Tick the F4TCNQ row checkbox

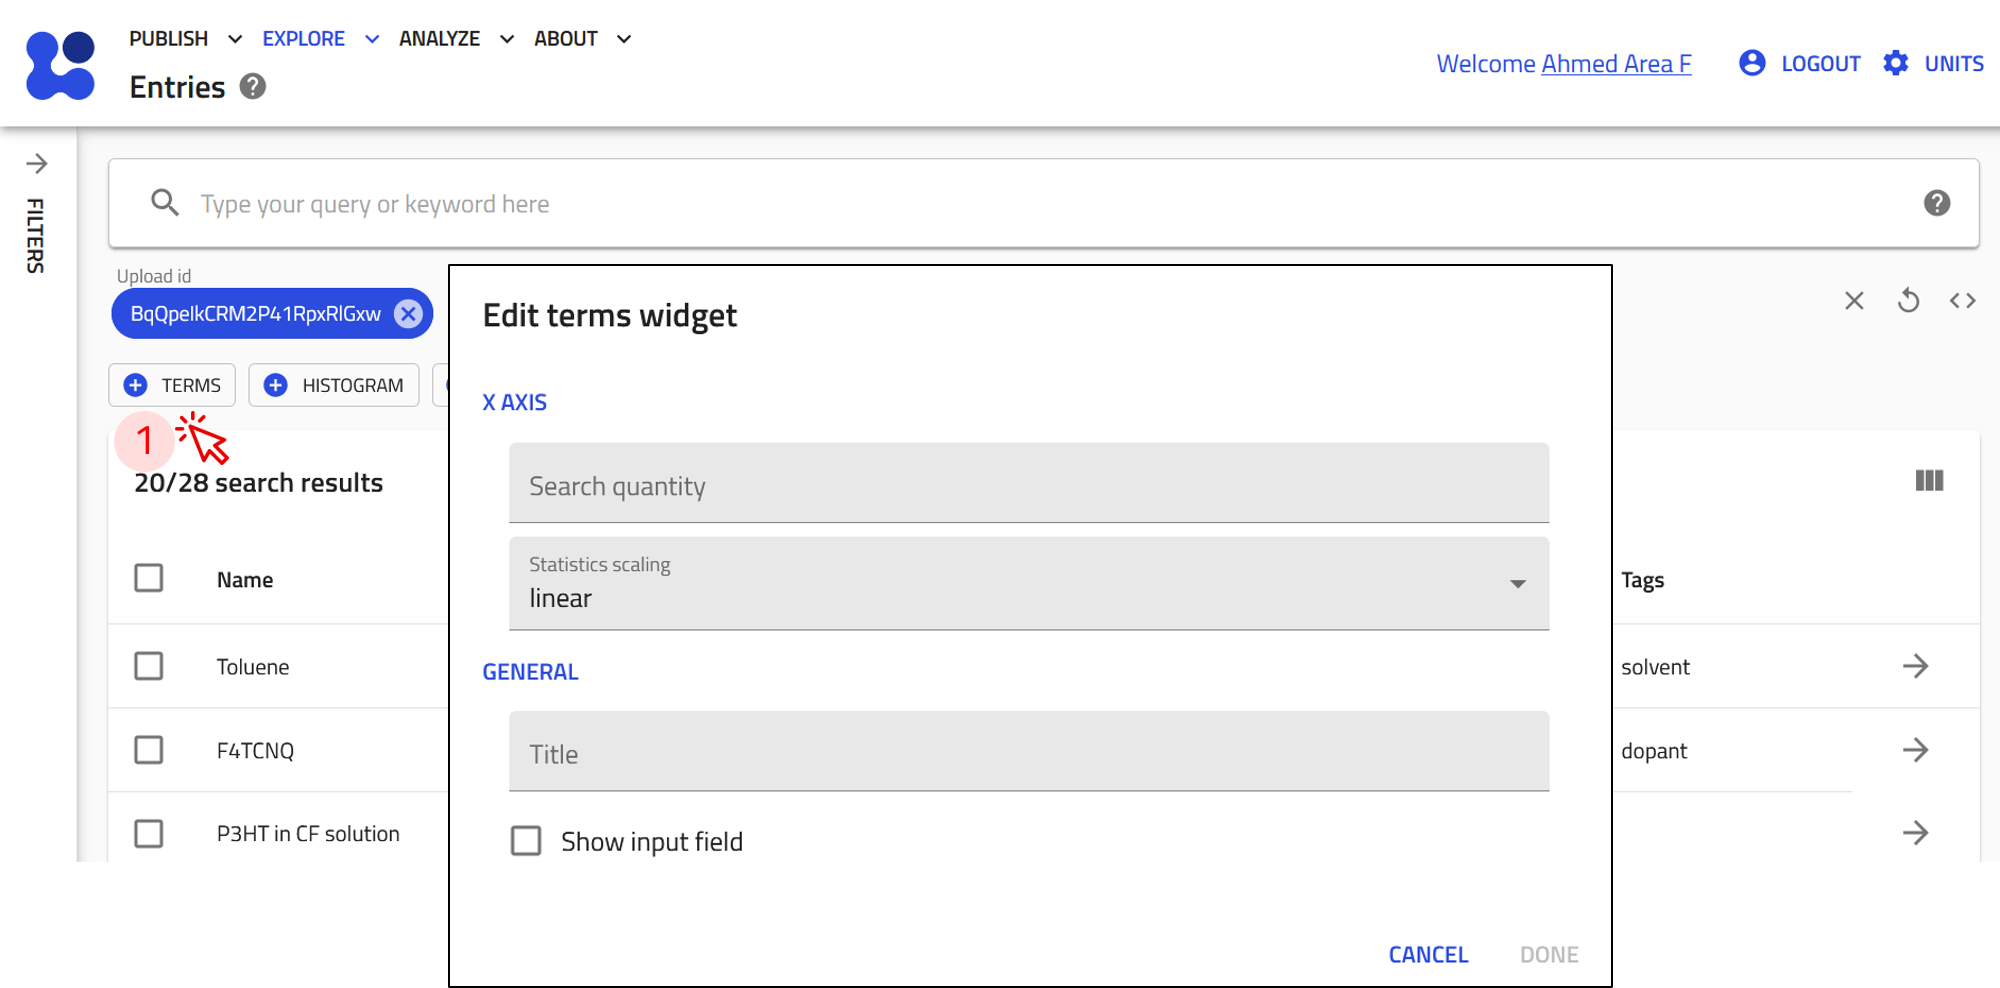(x=149, y=750)
